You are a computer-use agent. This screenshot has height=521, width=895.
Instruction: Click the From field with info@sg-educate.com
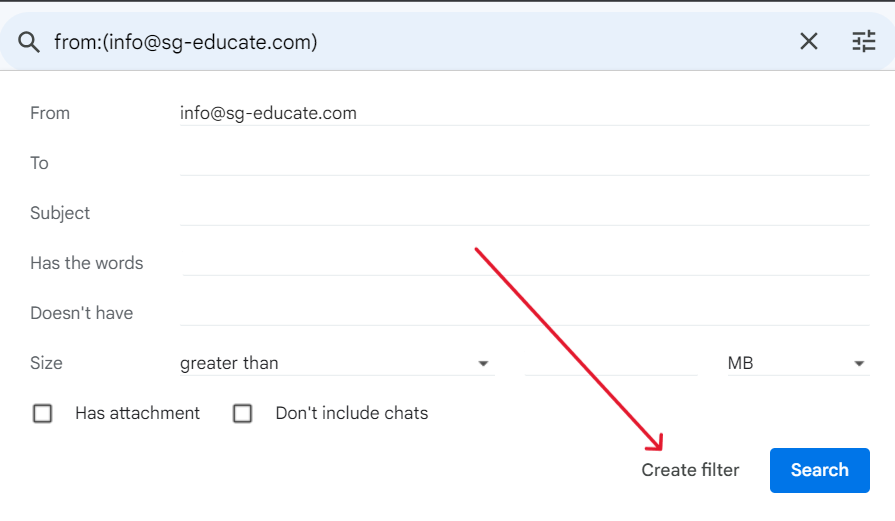(x=524, y=113)
